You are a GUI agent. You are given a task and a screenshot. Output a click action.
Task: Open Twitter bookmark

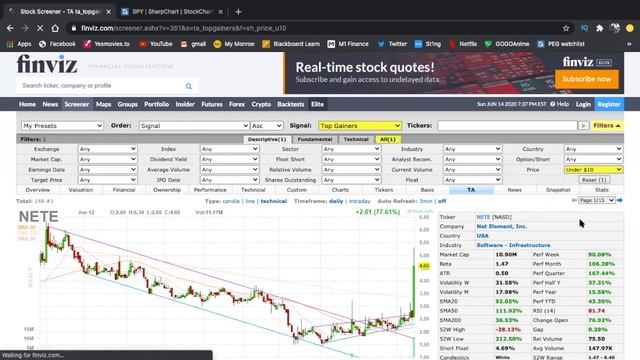(392, 44)
